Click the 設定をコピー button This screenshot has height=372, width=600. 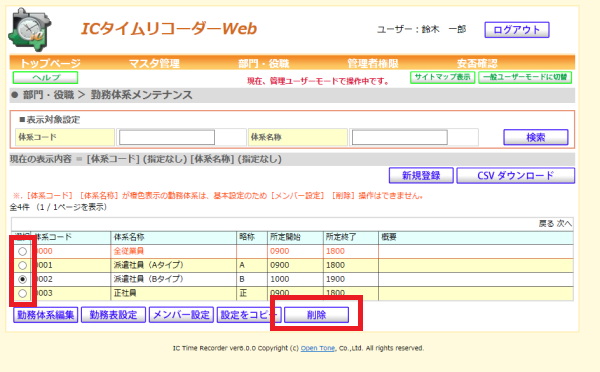coord(249,315)
